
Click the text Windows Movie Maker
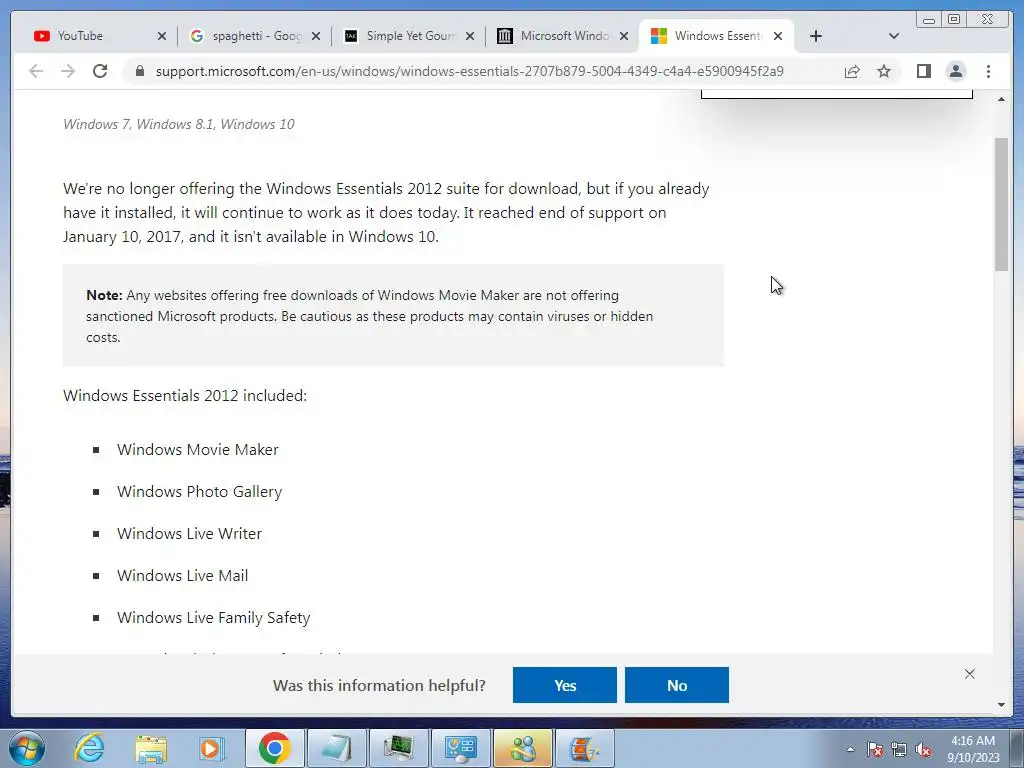(x=198, y=449)
